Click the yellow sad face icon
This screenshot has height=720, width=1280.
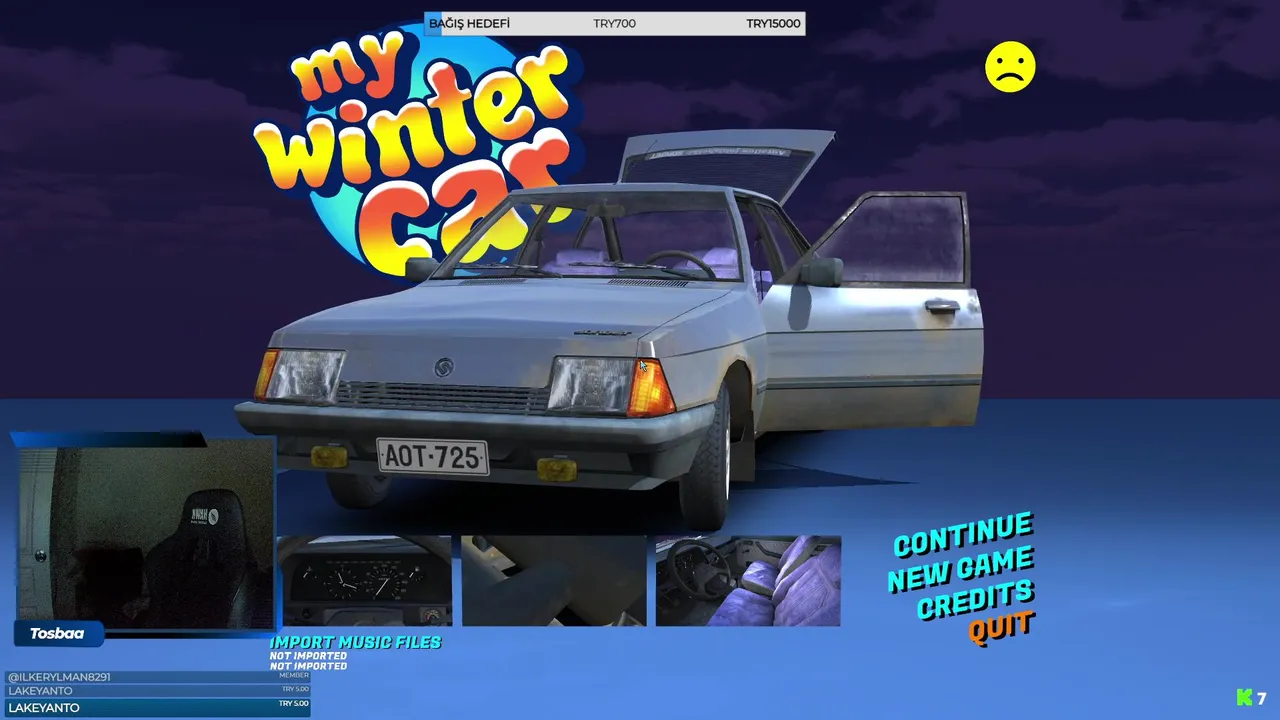1010,67
